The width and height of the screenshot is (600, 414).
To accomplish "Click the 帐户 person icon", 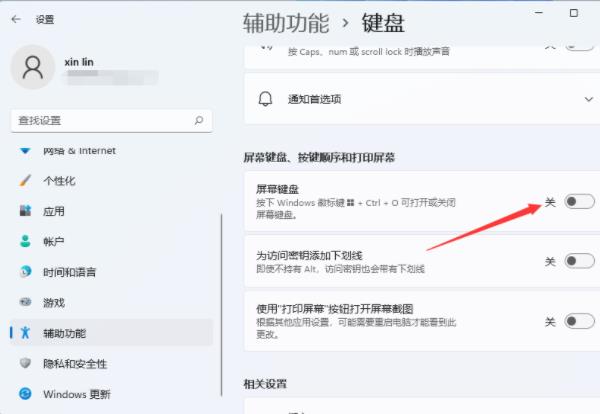I will coord(25,241).
